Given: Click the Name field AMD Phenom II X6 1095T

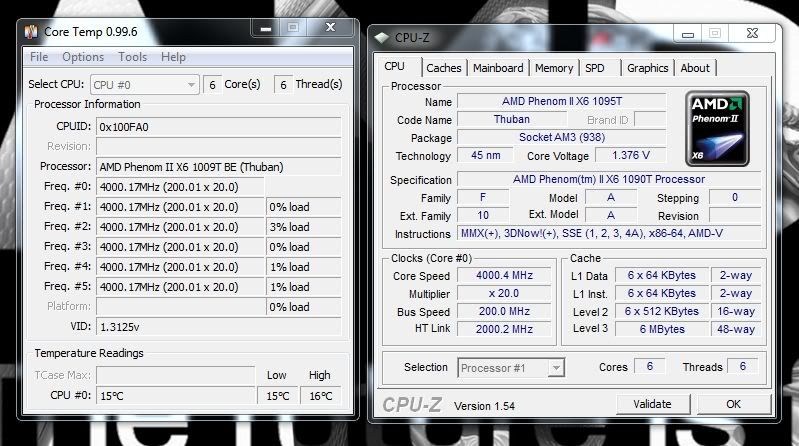Looking at the screenshot, I should (x=562, y=101).
